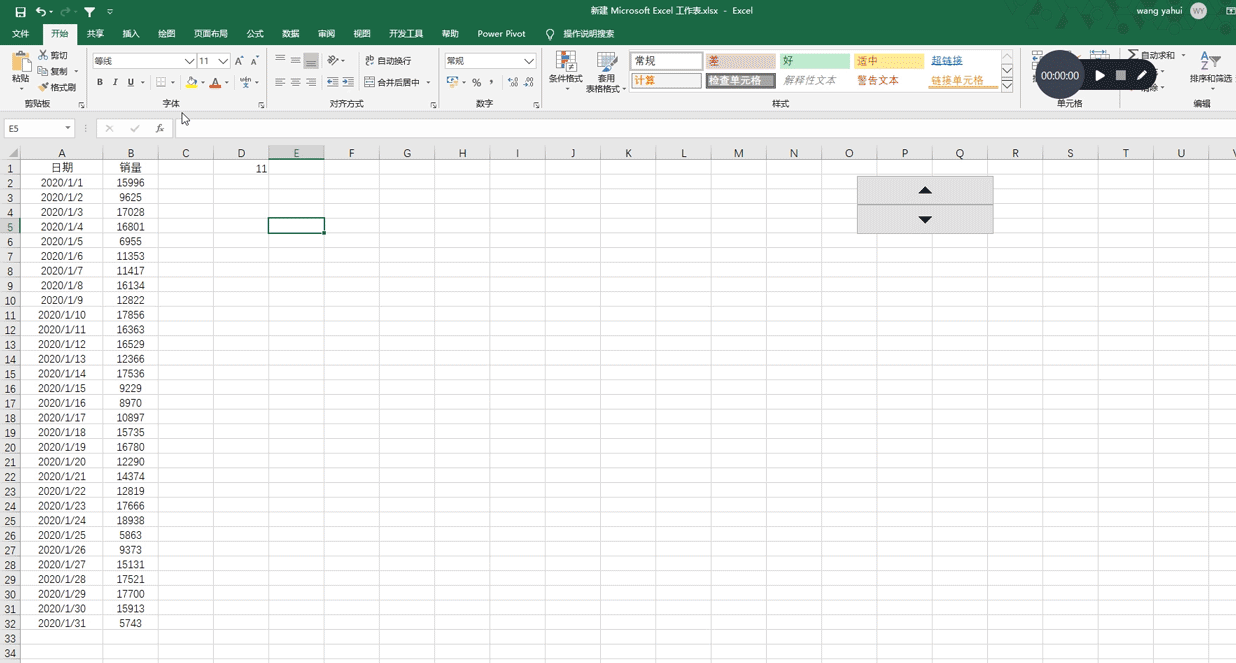Click the Save icon in quick access toolbar

point(20,12)
